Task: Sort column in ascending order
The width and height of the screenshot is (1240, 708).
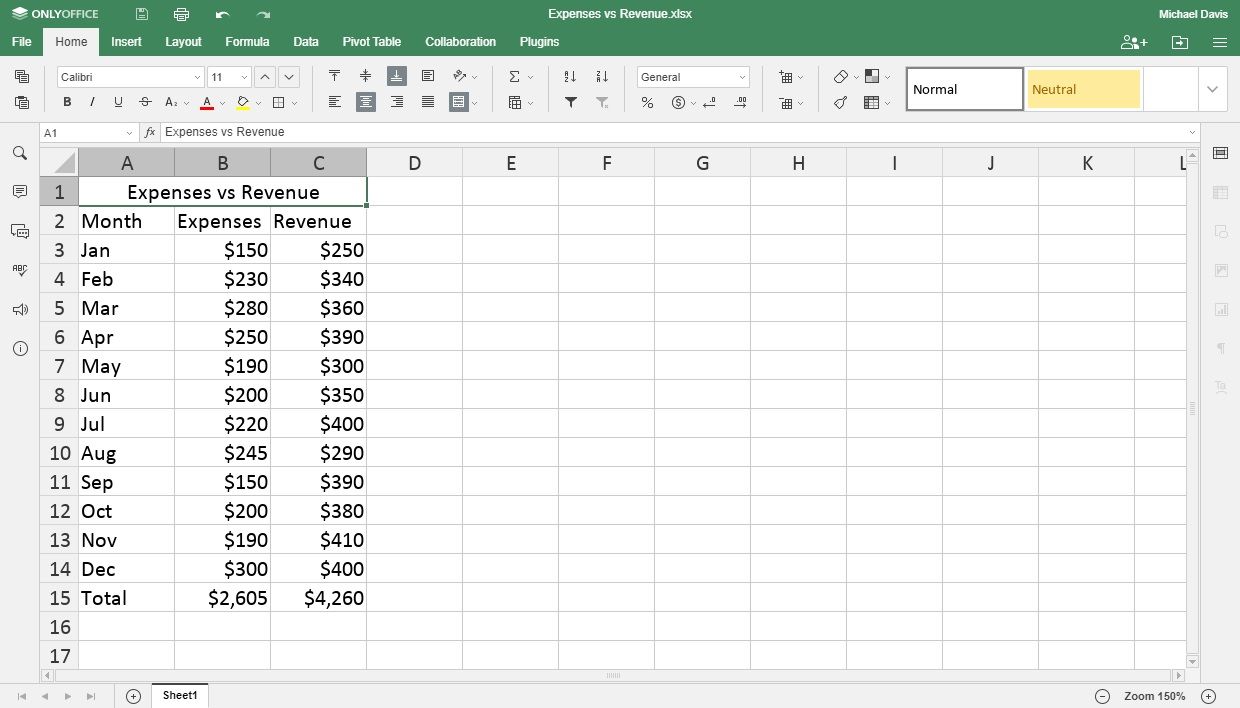Action: 570,77
